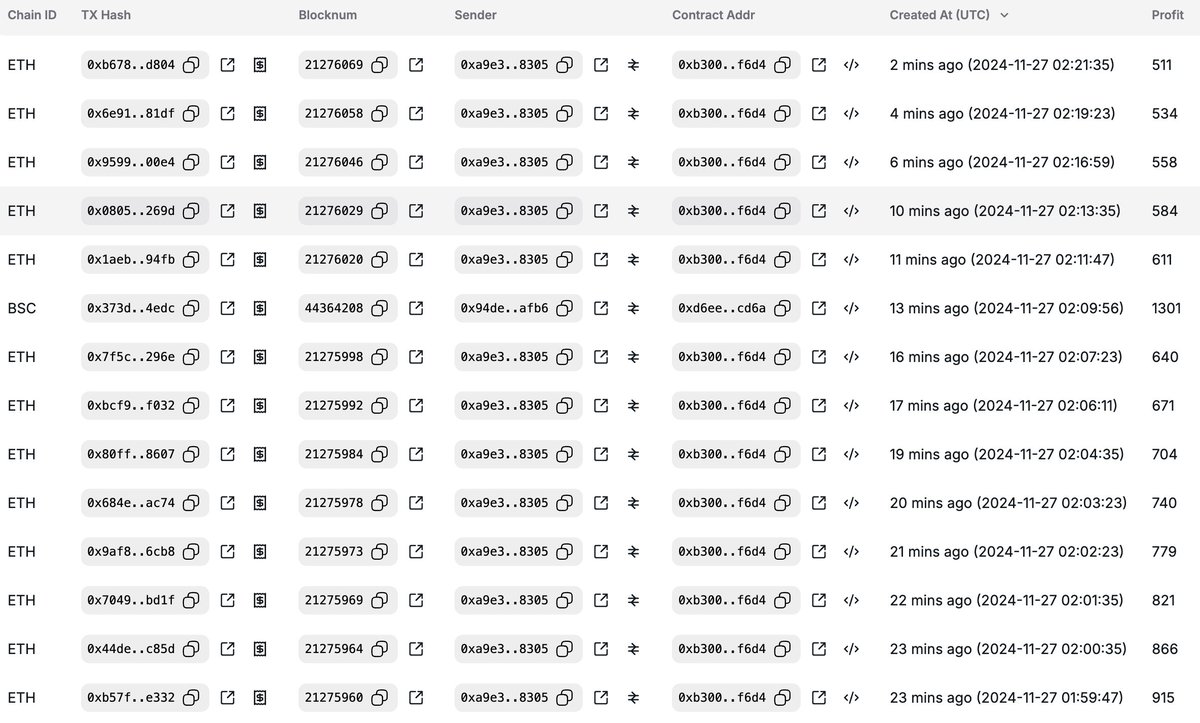
Task: Open block 21276069 external link
Action: (416, 65)
